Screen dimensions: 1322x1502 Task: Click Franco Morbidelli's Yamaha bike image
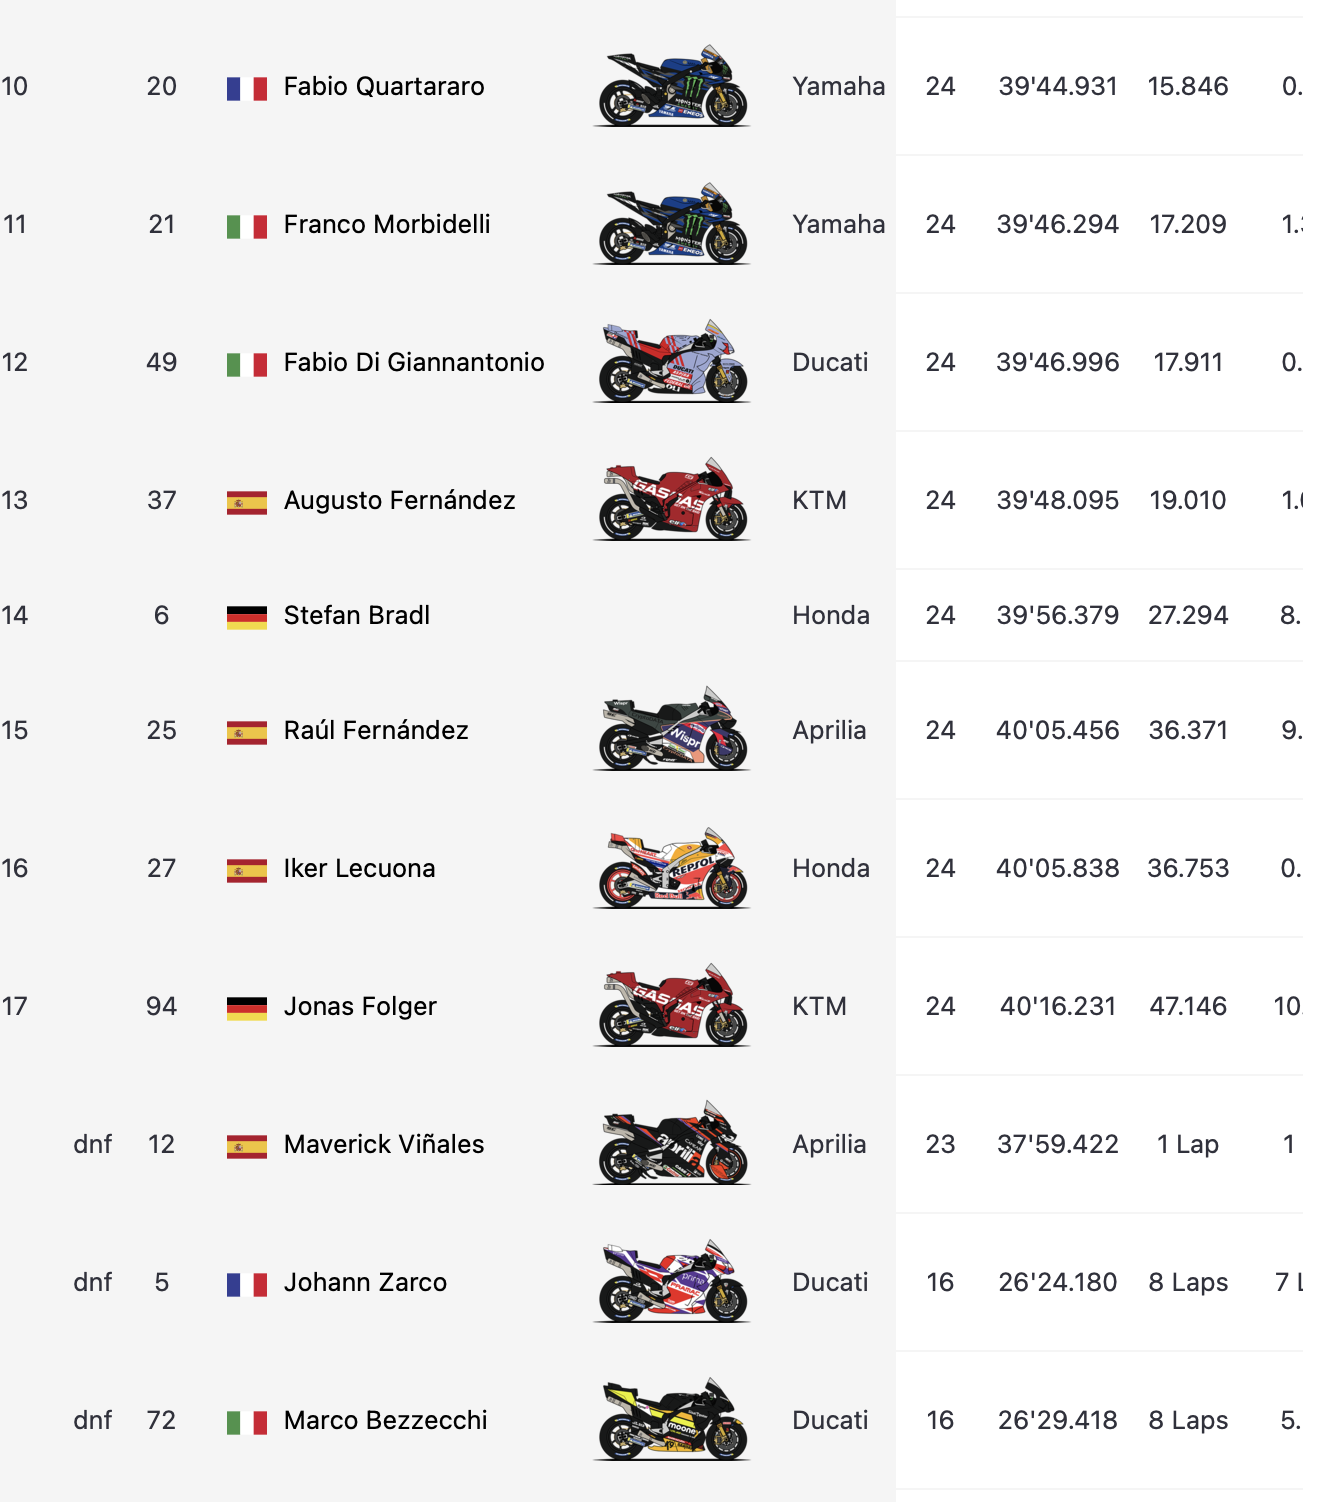pos(671,224)
